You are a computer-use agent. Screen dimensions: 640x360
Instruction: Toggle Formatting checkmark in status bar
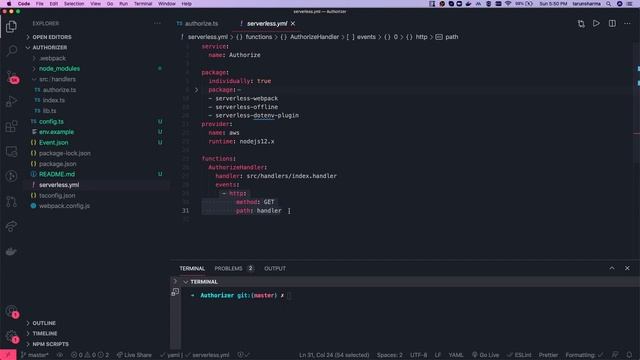(x=584, y=355)
